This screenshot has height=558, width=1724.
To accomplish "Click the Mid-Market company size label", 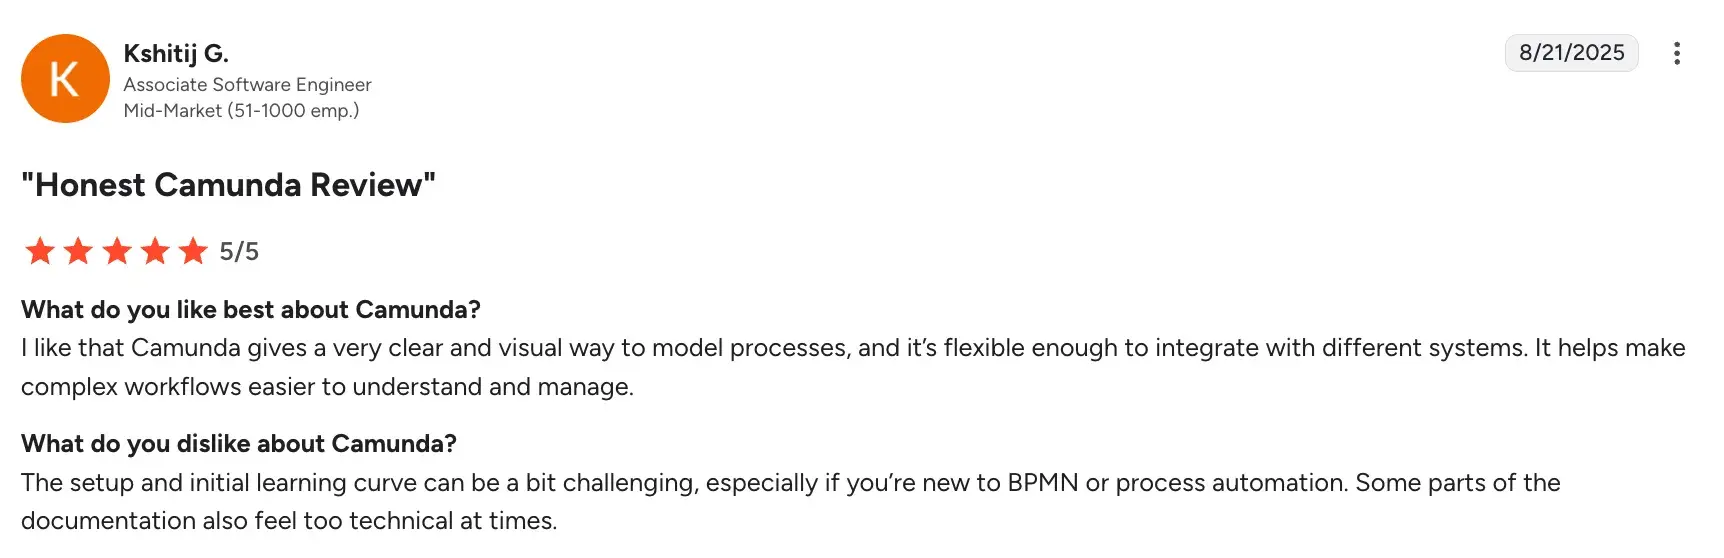I will [x=241, y=111].
